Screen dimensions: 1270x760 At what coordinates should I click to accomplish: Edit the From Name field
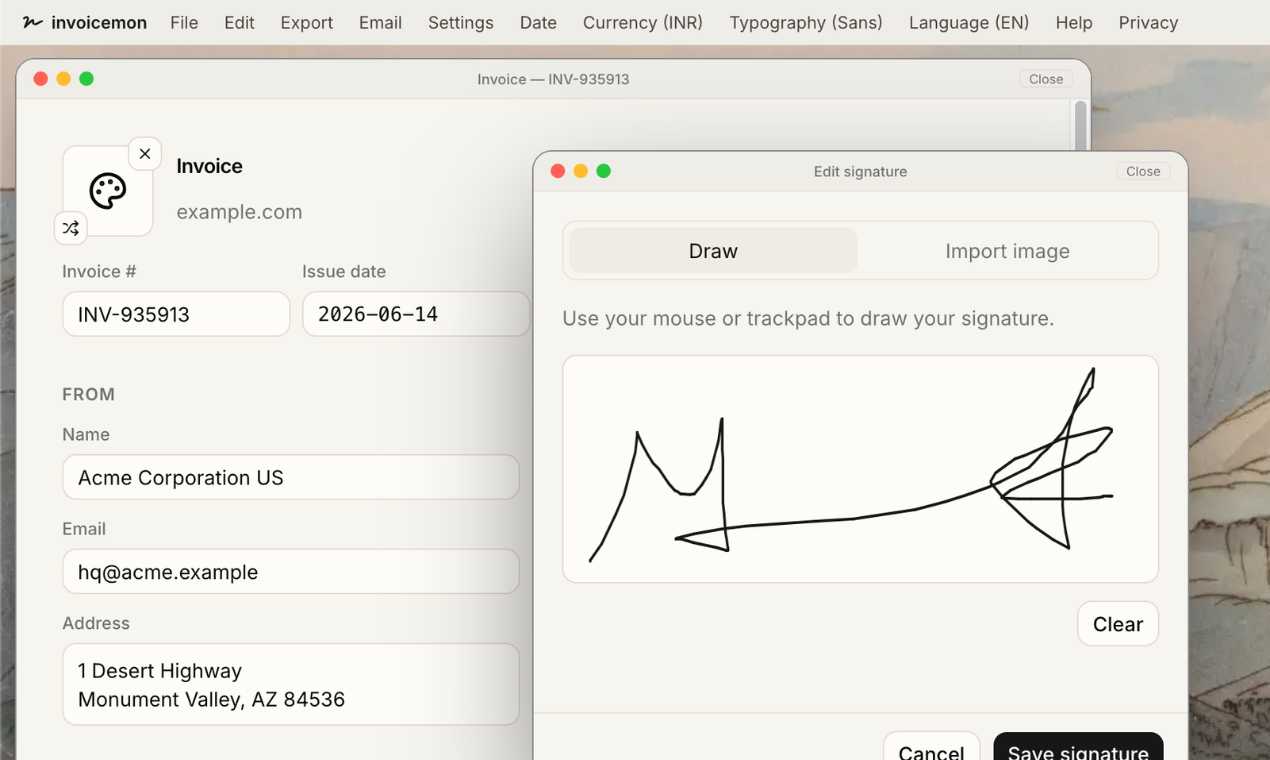click(291, 477)
